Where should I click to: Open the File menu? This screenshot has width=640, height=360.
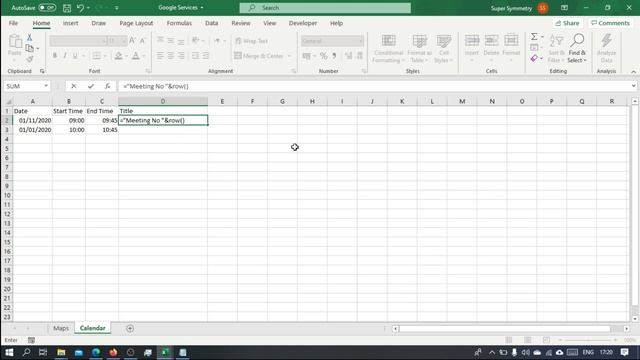click(x=13, y=23)
